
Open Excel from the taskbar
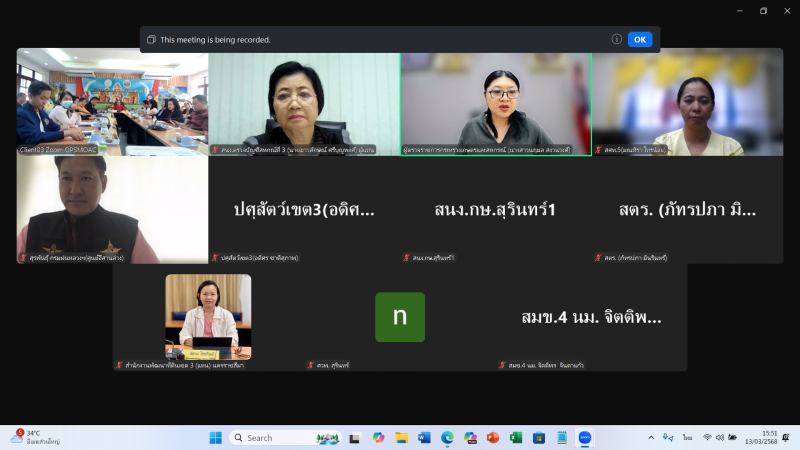coord(516,438)
